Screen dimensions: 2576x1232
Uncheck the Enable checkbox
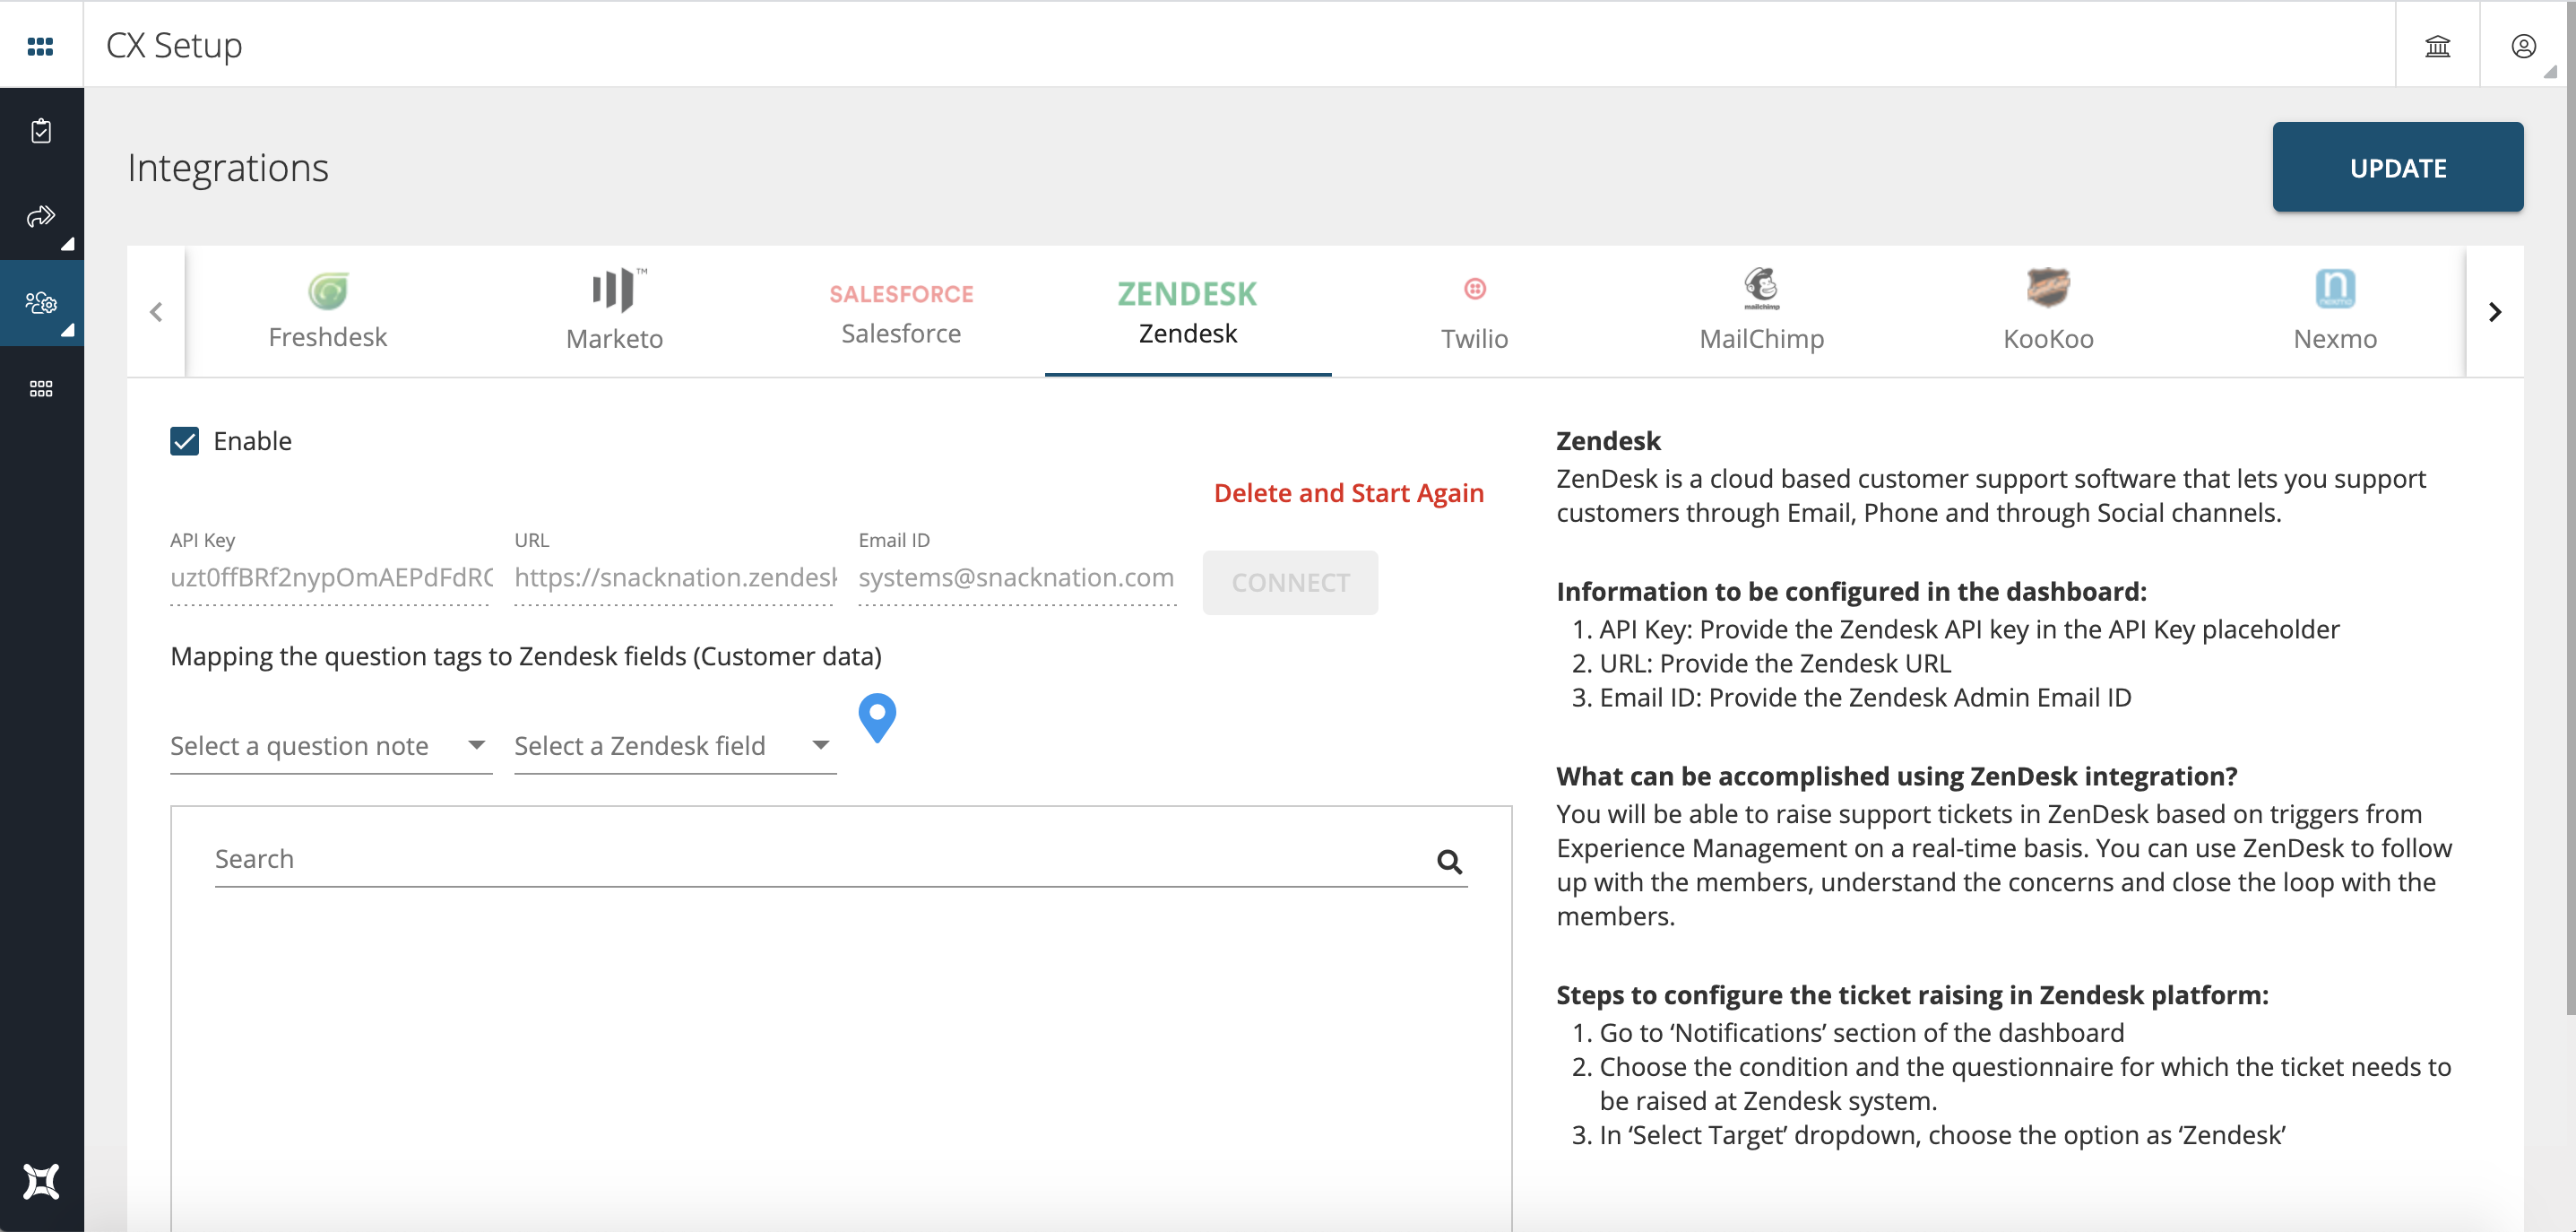184,441
